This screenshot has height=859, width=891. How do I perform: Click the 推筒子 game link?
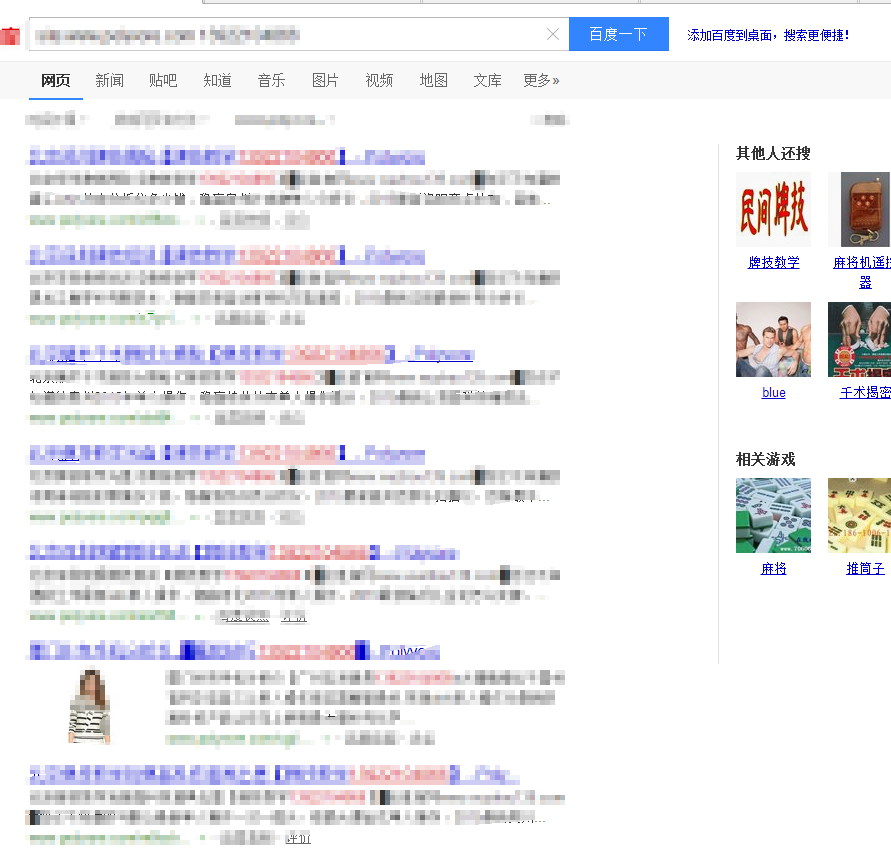[x=865, y=569]
